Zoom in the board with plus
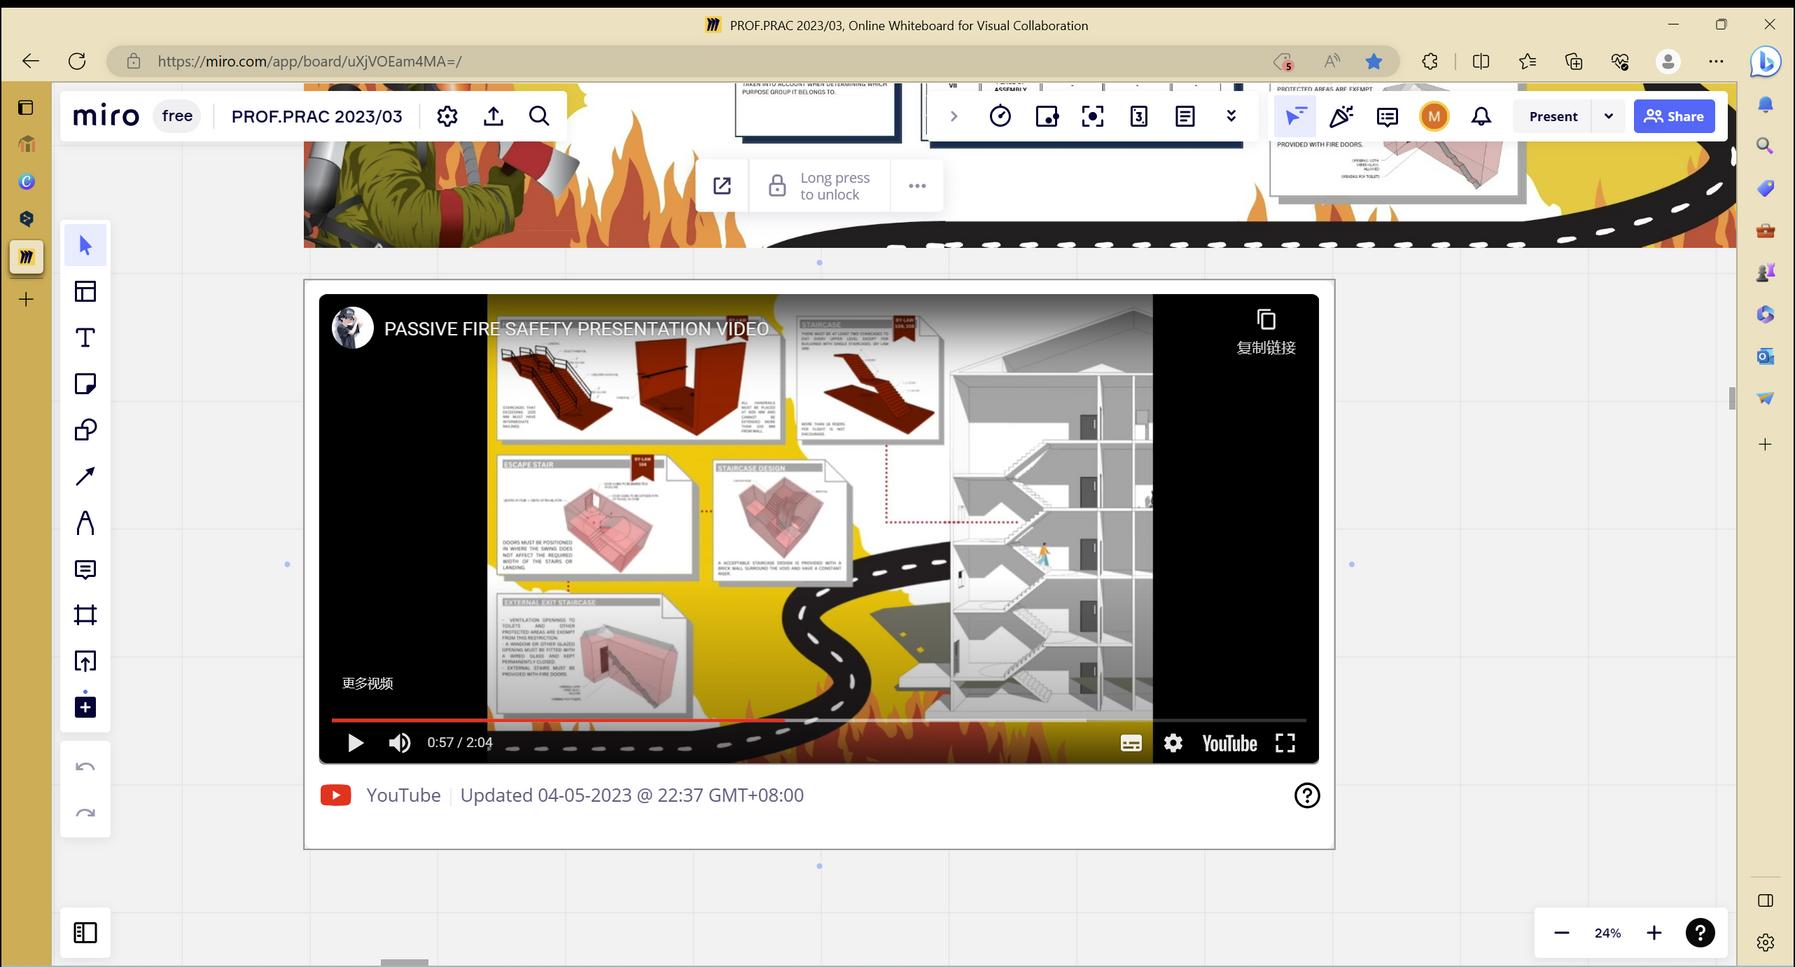Image resolution: width=1795 pixels, height=967 pixels. coord(1654,933)
